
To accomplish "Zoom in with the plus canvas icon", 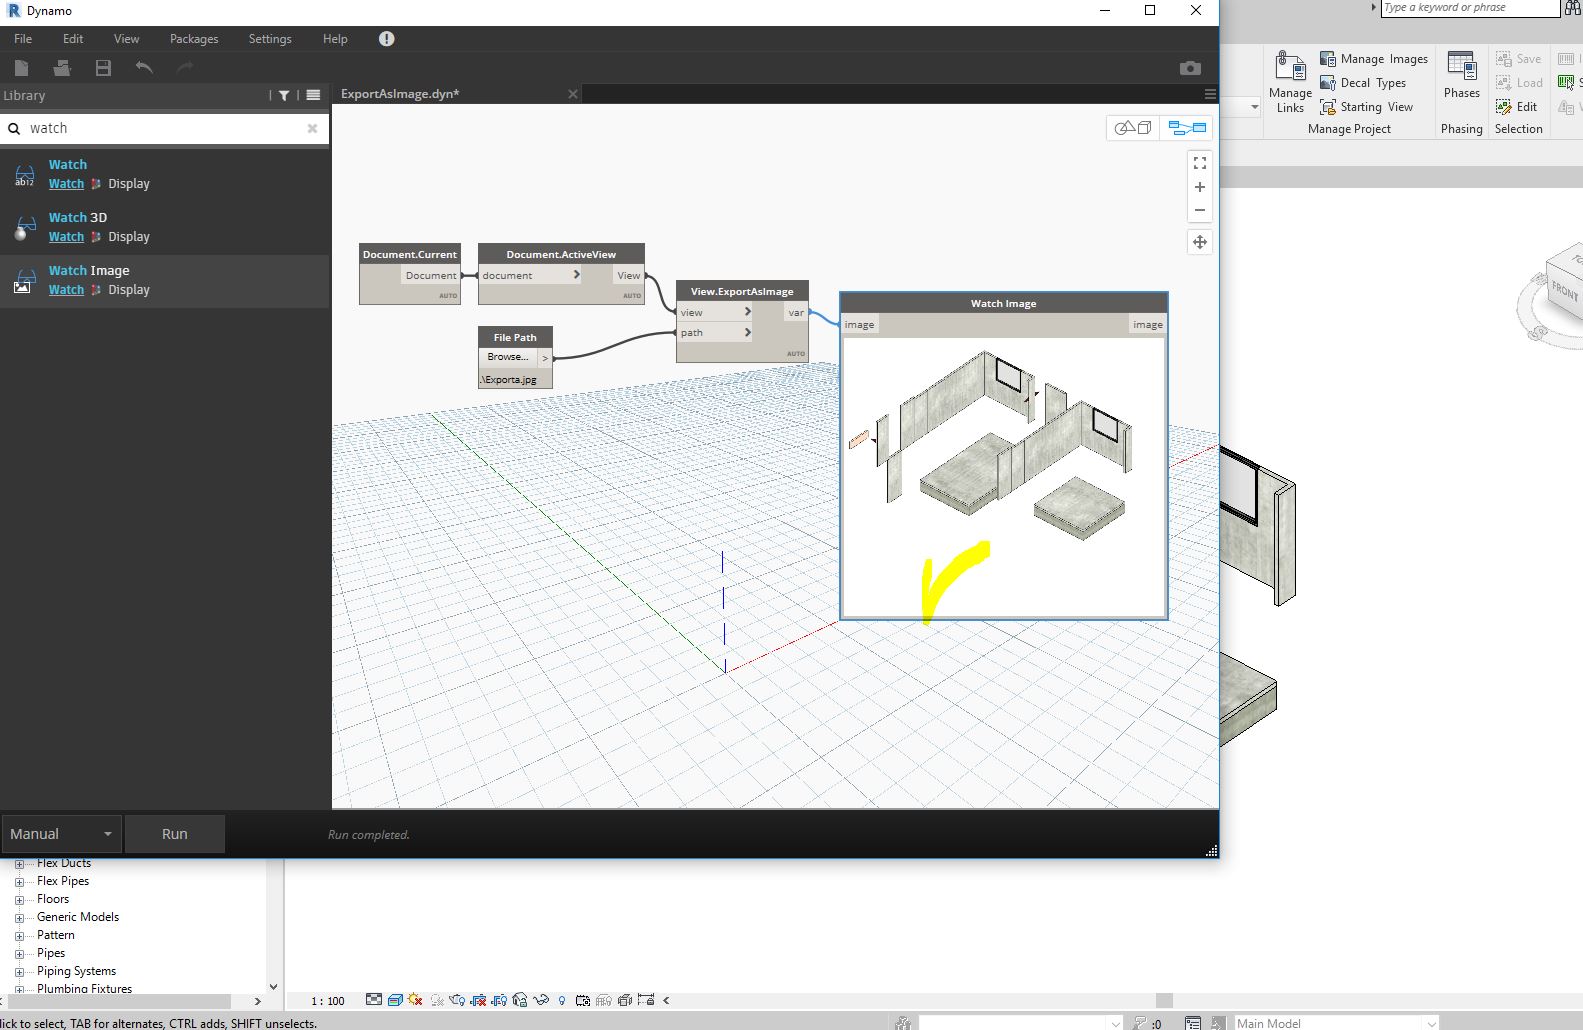I will point(1200,187).
